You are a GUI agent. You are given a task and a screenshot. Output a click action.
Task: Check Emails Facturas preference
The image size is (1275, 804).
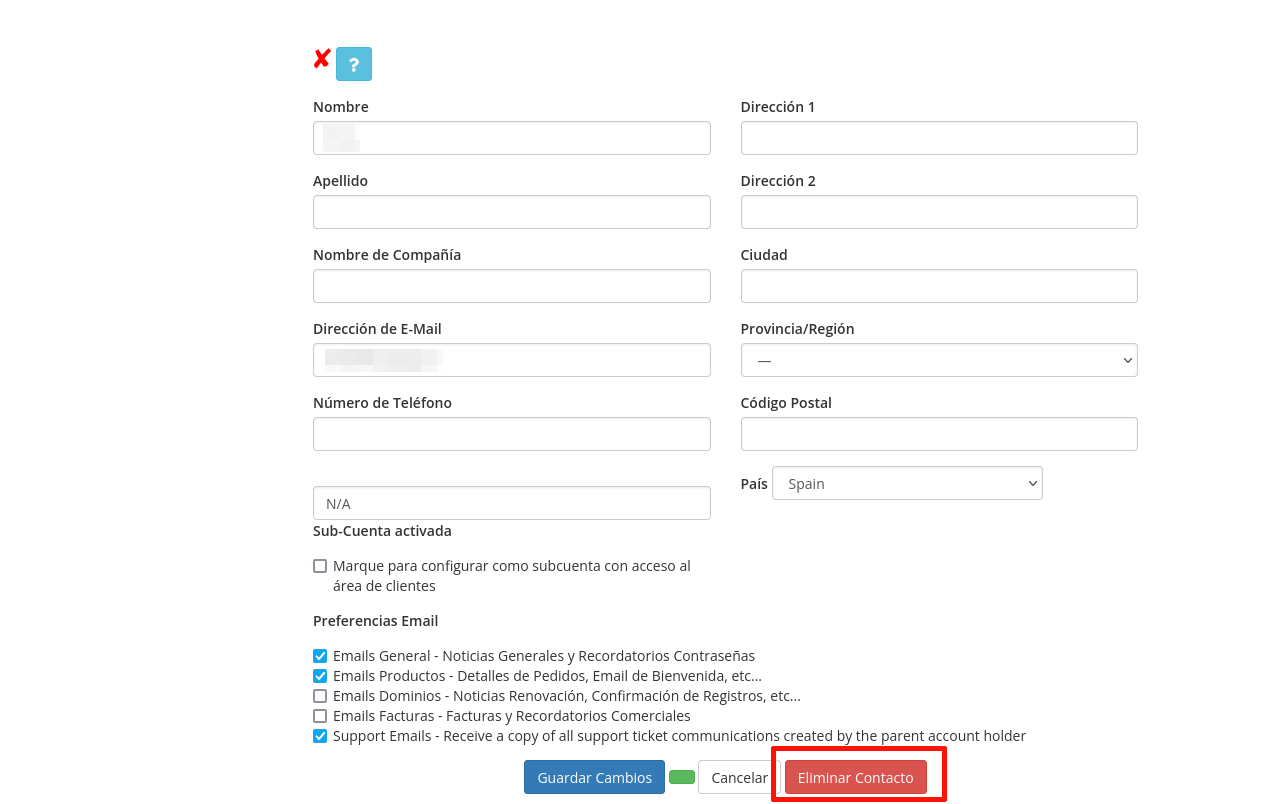pos(320,716)
